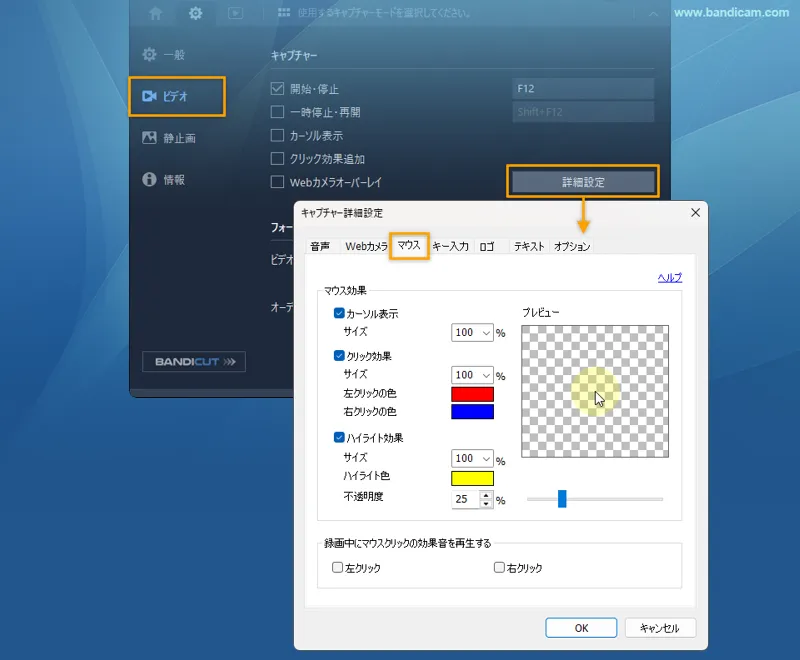This screenshot has height=660, width=800.
Task: Switch to Webカメラ tab
Action: (x=366, y=246)
